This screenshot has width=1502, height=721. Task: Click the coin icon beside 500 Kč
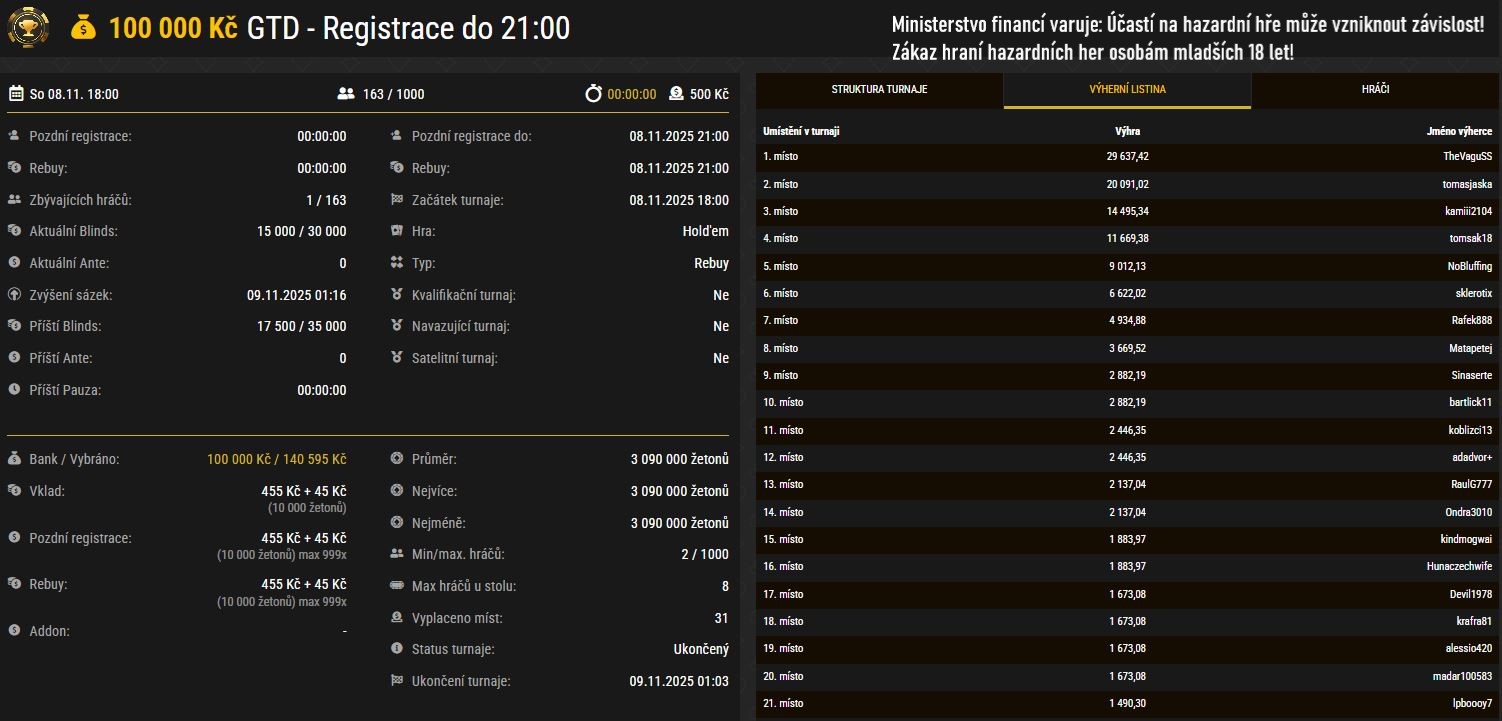point(676,94)
